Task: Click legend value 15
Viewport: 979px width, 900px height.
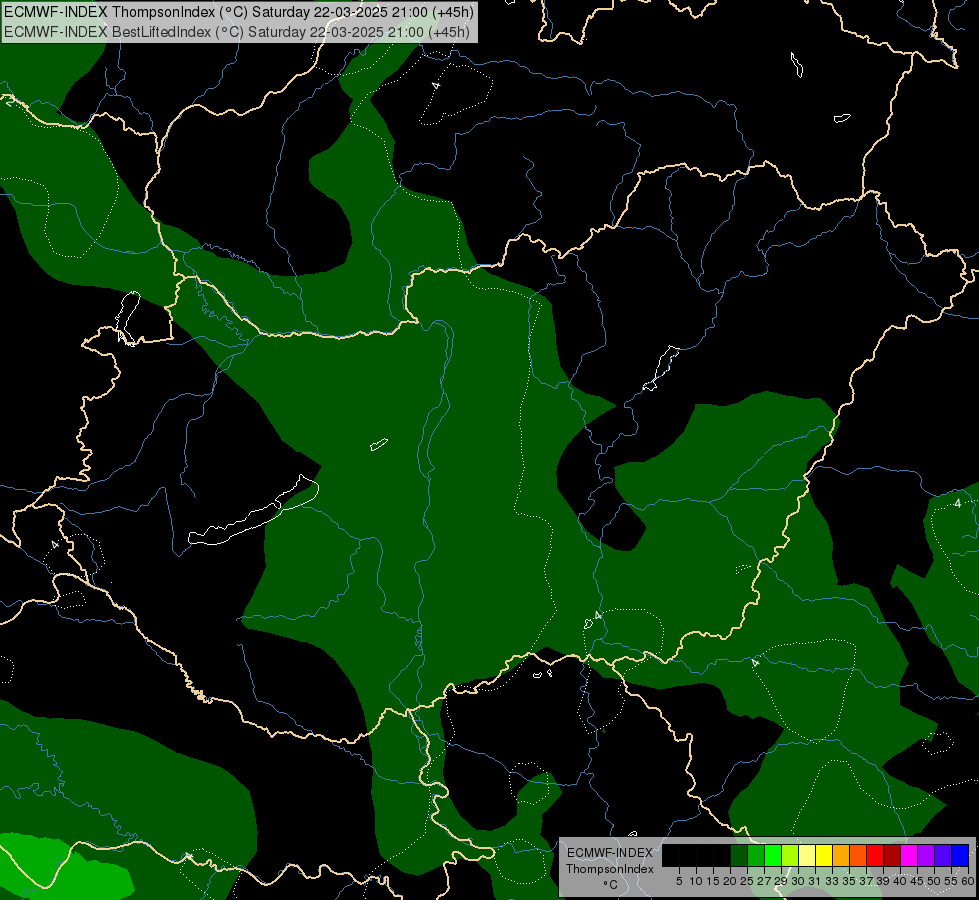Action: tap(713, 881)
